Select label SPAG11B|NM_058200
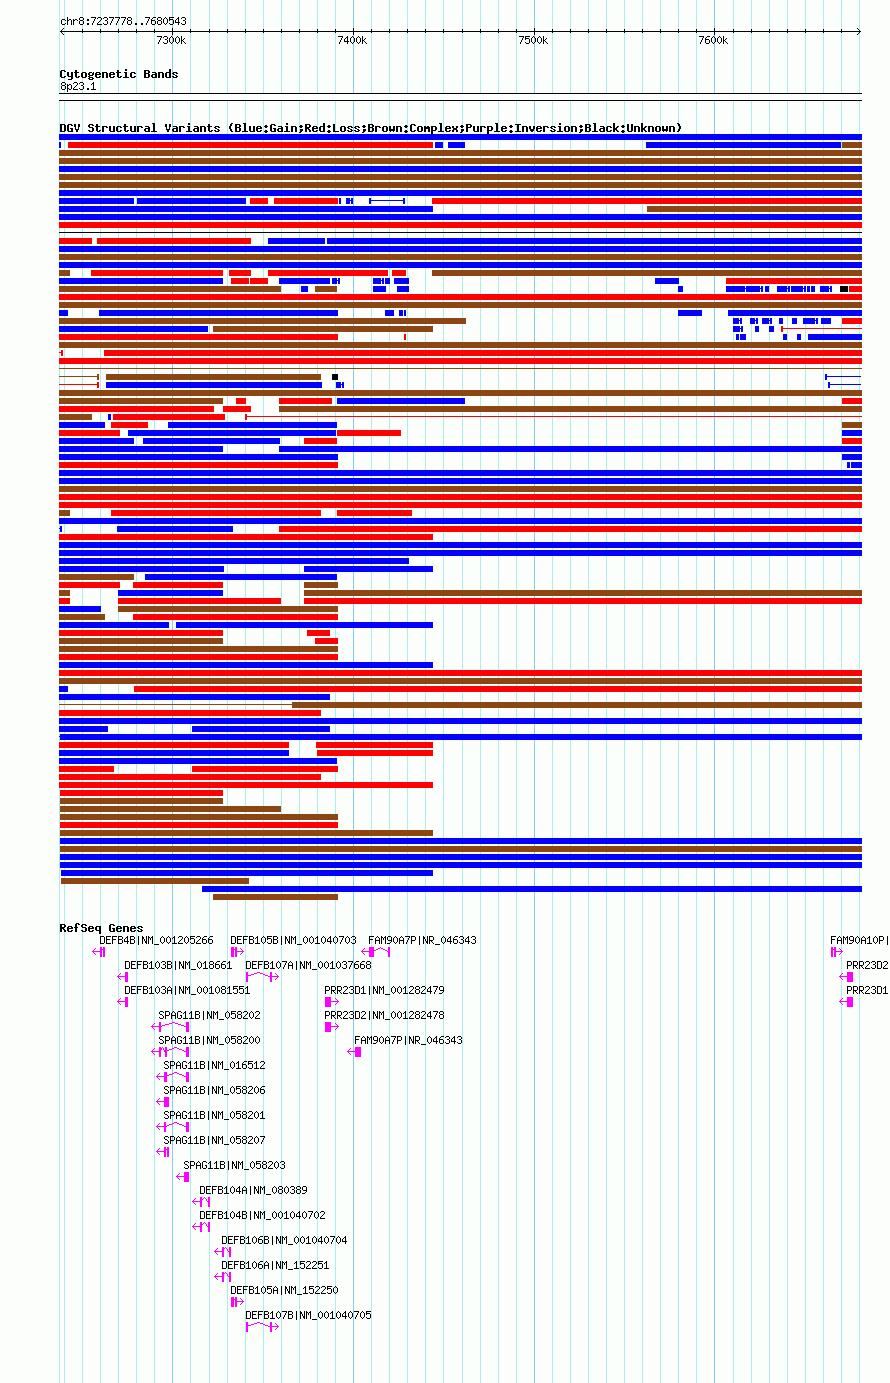The image size is (890, 1383). [209, 1040]
